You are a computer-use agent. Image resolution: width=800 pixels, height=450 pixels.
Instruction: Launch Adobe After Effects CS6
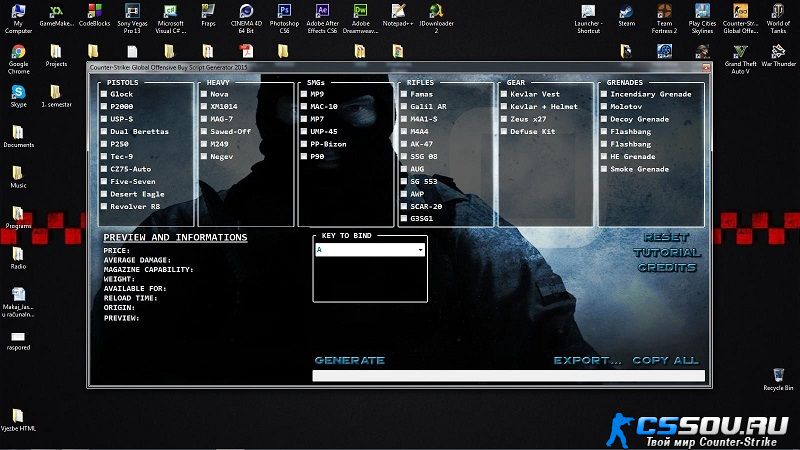322,18
